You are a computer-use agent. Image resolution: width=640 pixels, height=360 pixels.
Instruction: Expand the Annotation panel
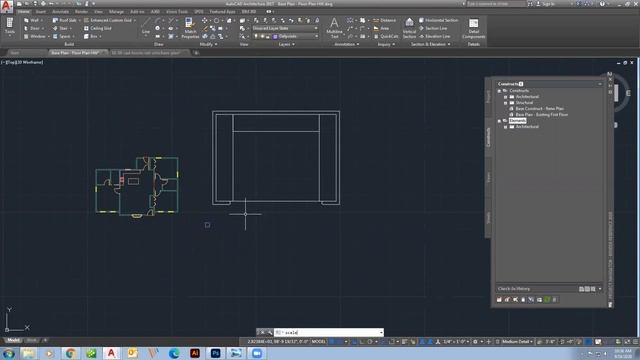[347, 44]
